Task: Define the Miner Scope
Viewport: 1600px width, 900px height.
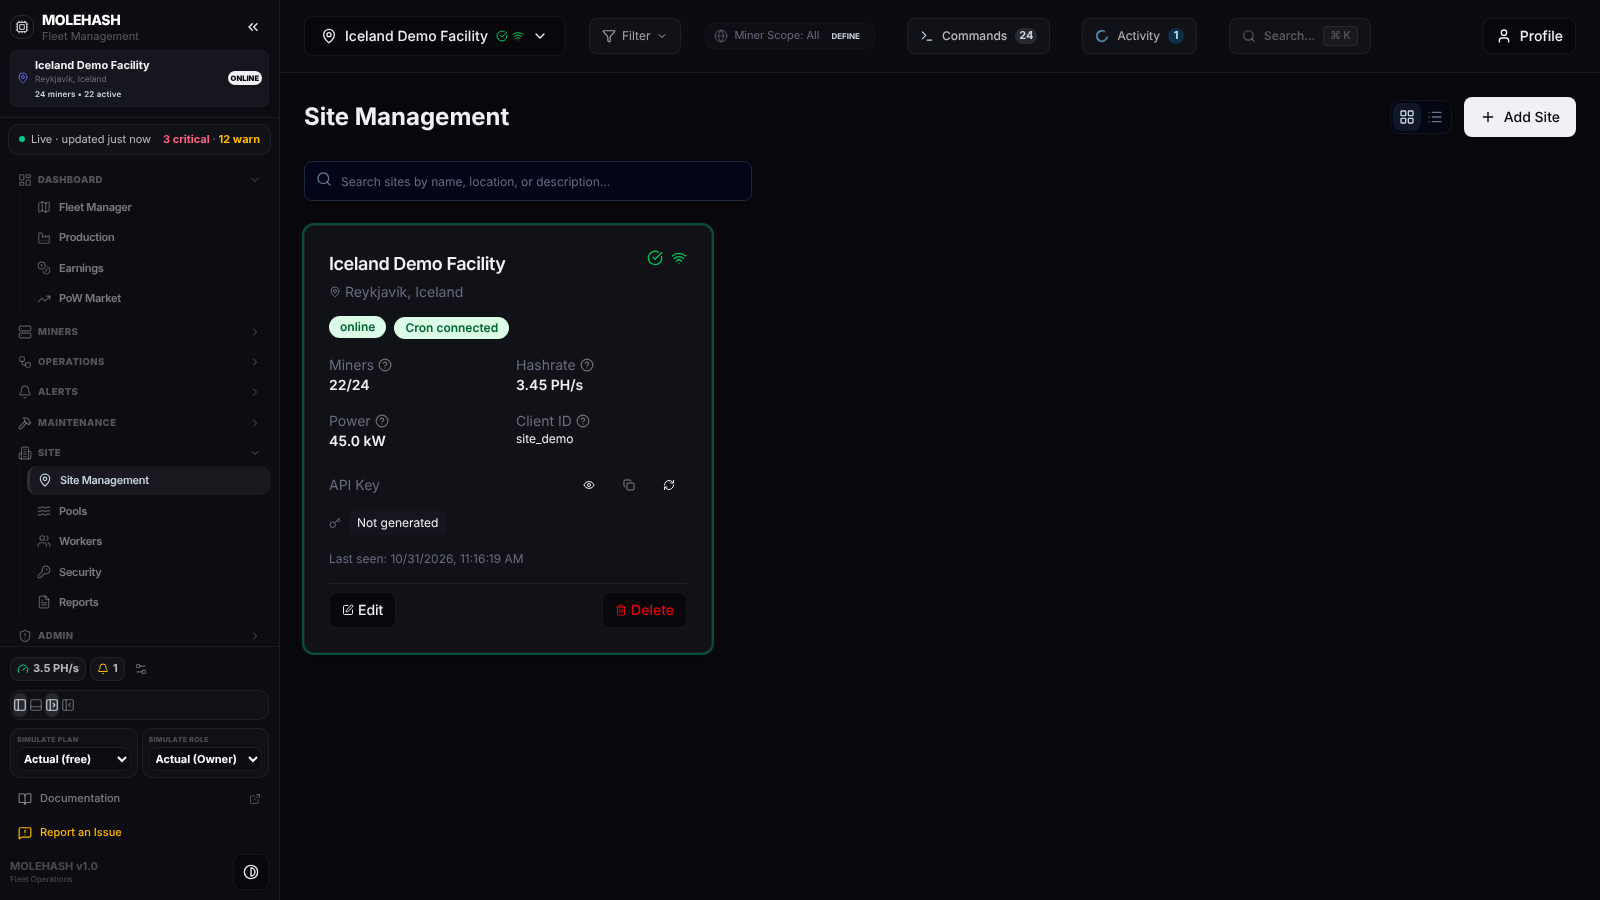Action: 845,36
